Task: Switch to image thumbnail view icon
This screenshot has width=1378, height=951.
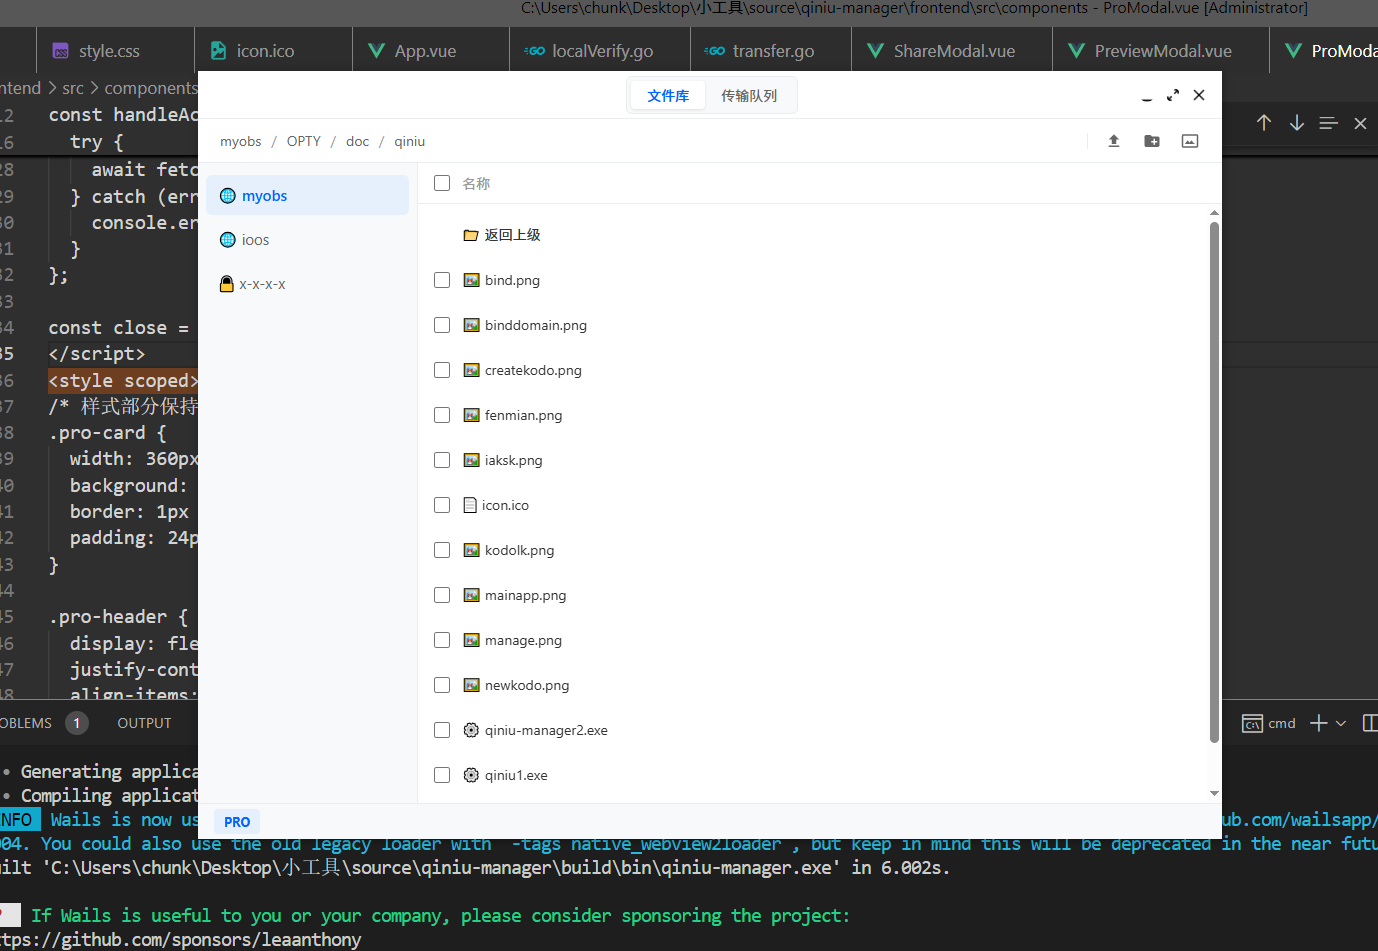Action: click(1190, 141)
